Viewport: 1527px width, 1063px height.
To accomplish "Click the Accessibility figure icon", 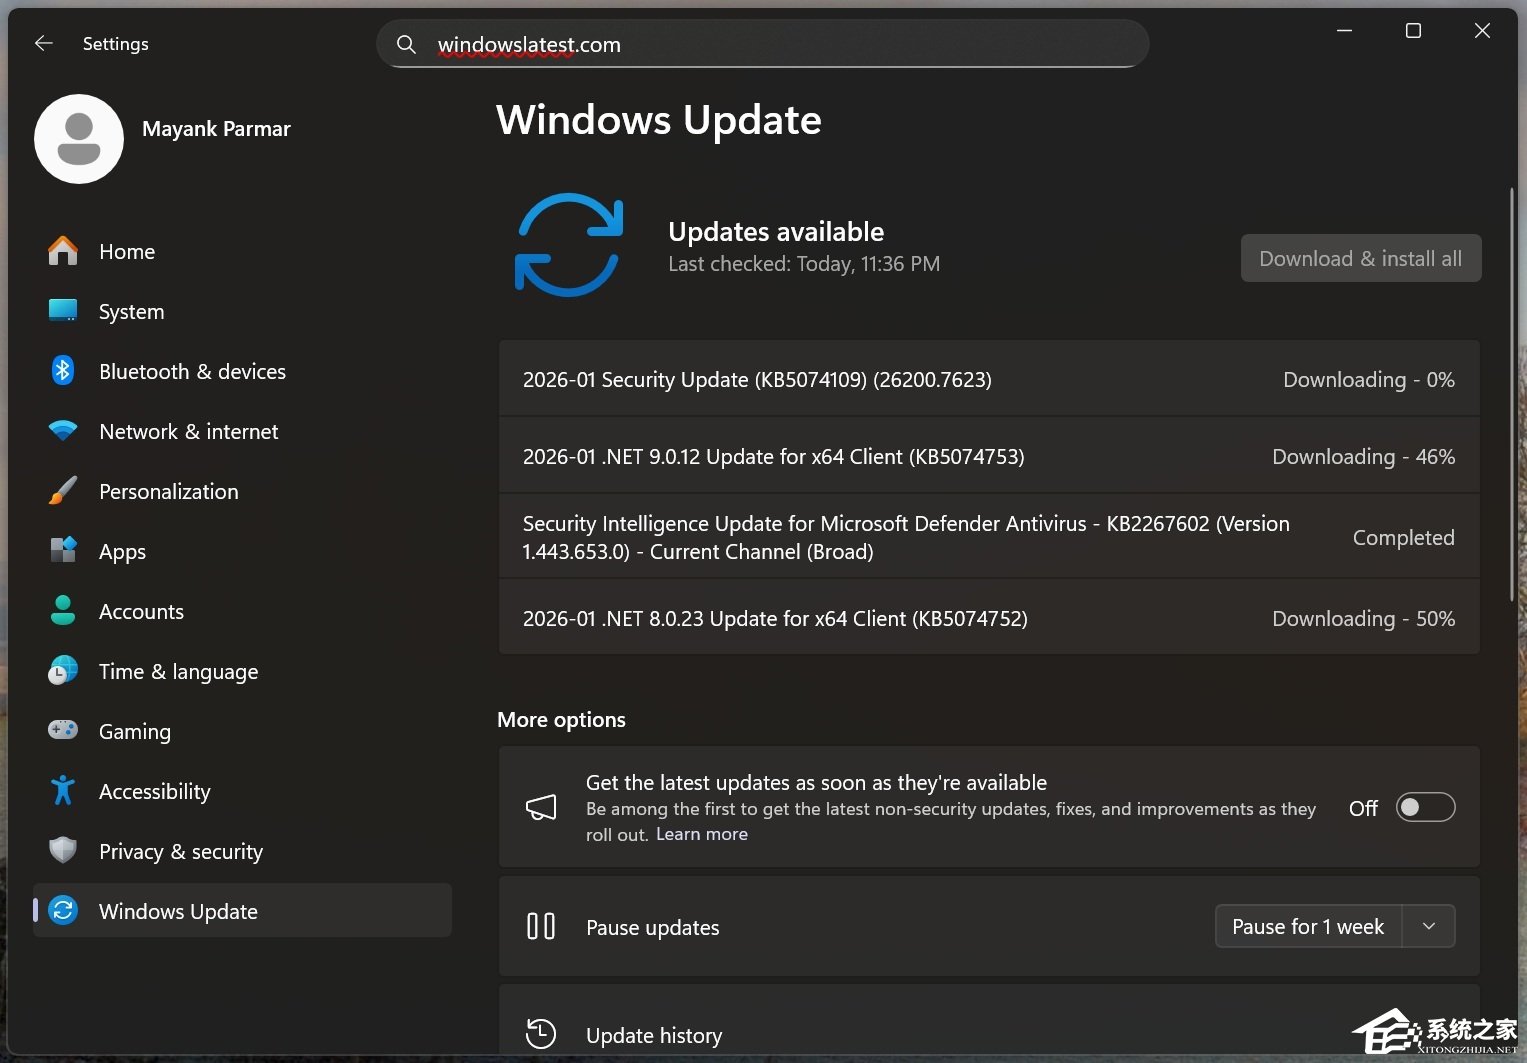I will point(63,790).
